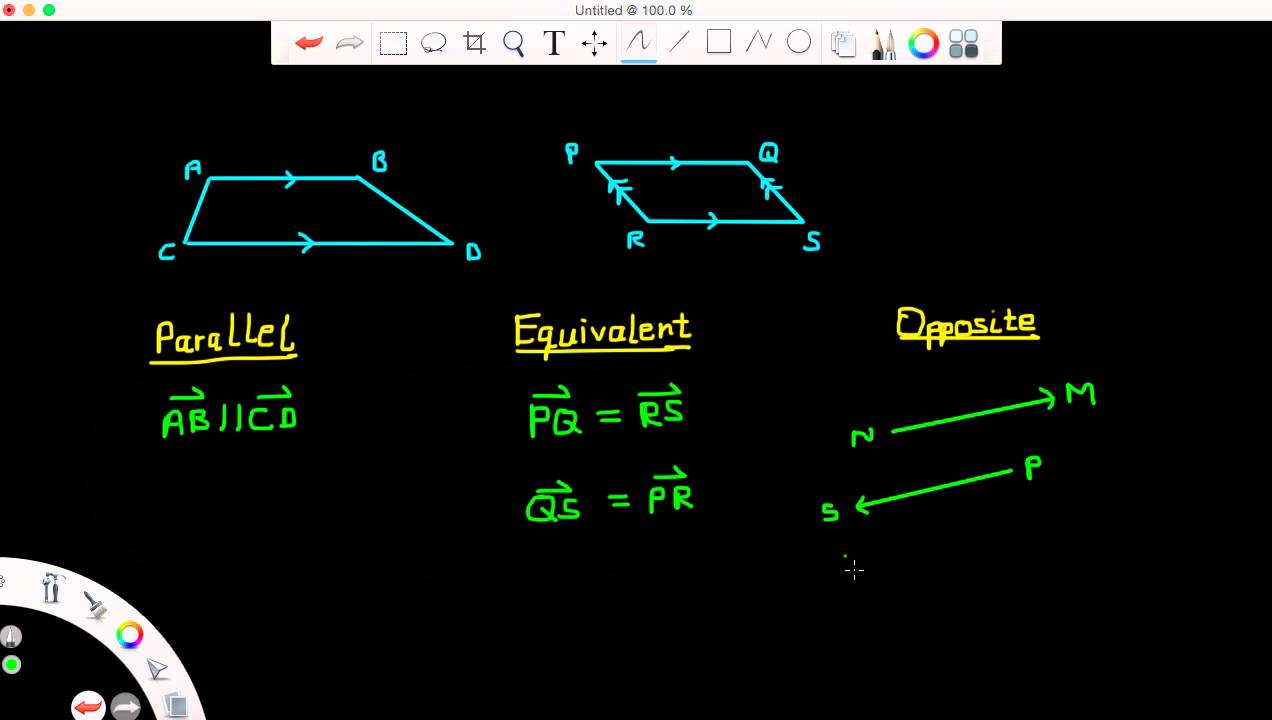This screenshot has width=1272, height=720.
Task: Select the Text tool
Action: (554, 42)
